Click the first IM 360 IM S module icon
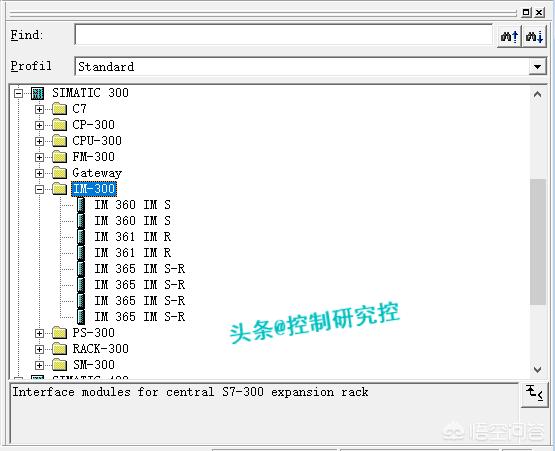Image resolution: width=555 pixels, height=451 pixels. click(81, 205)
